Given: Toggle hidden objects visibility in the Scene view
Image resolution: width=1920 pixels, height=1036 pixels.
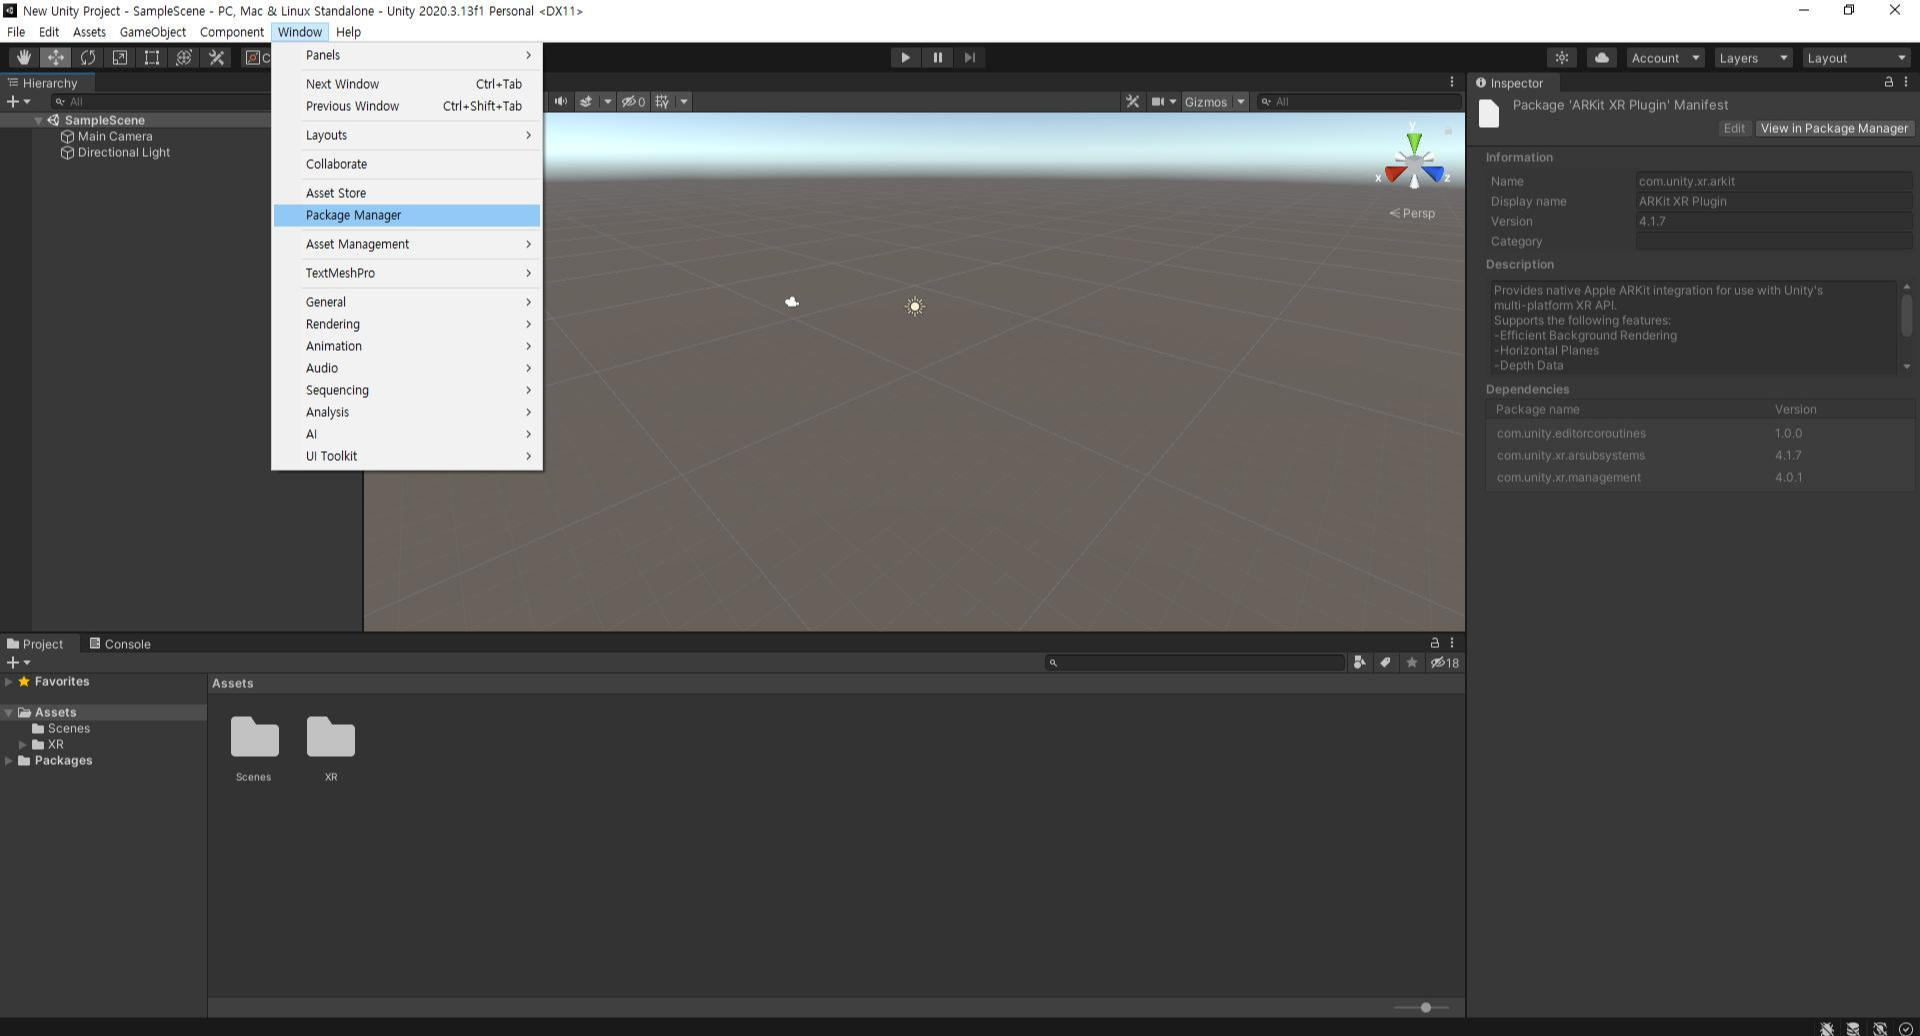Looking at the screenshot, I should coord(633,101).
